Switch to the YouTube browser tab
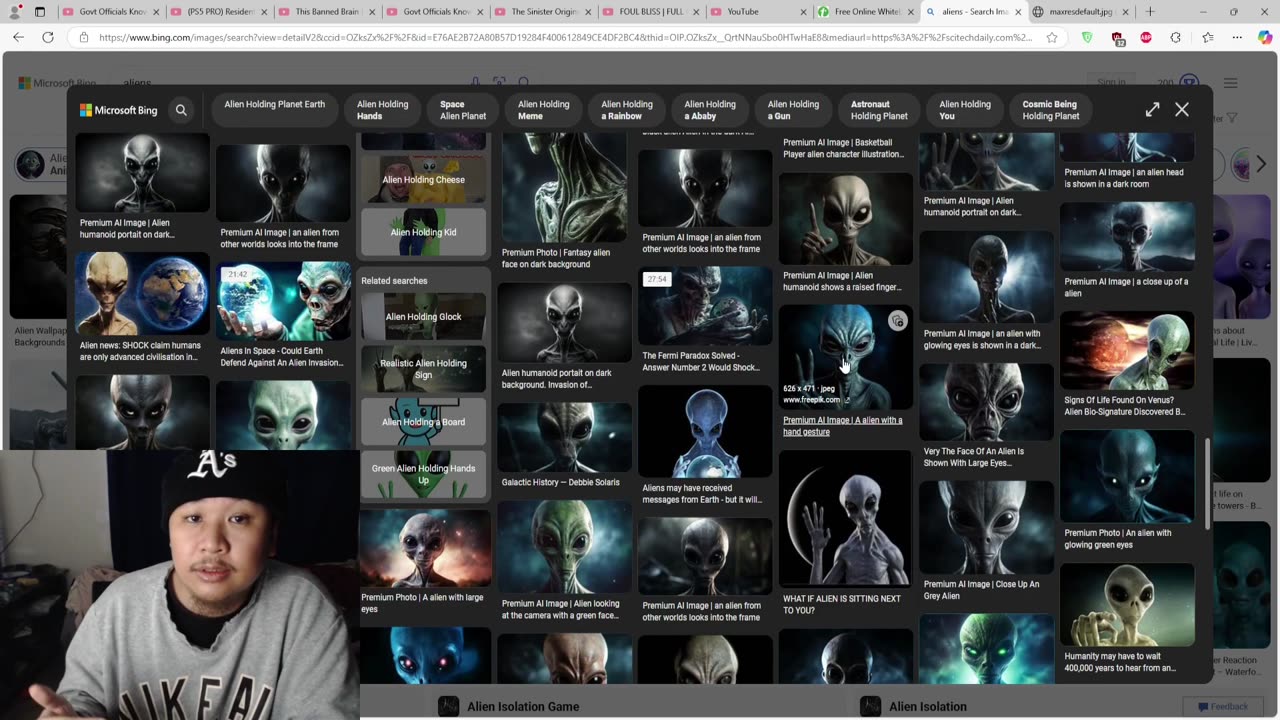The image size is (1280, 720). (x=757, y=12)
